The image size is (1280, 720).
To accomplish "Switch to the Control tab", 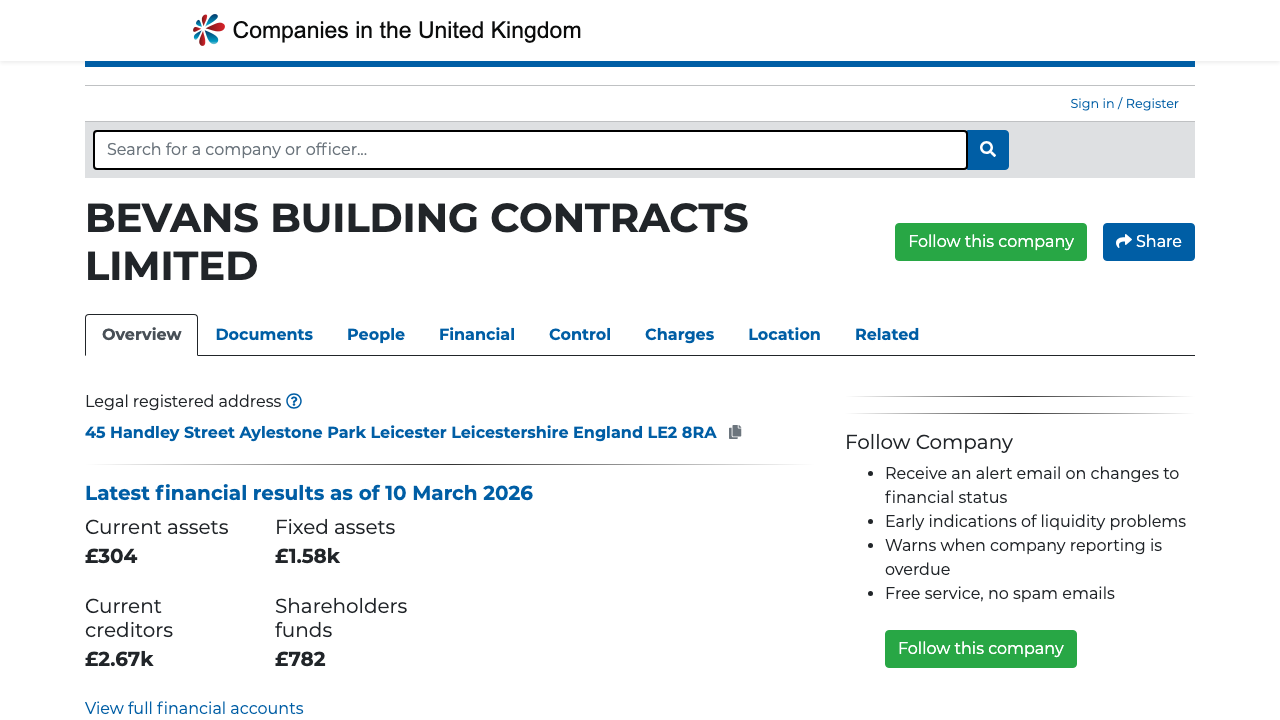I will [579, 334].
